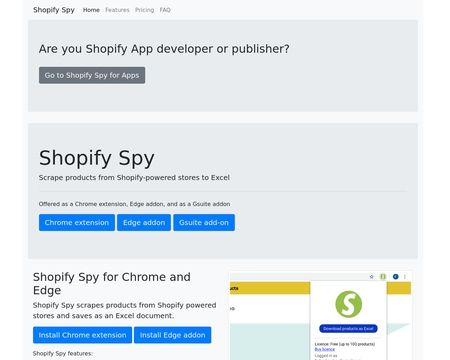Click the bookmark star icon in screenshot
This screenshot has width=450, height=360.
point(372,277)
